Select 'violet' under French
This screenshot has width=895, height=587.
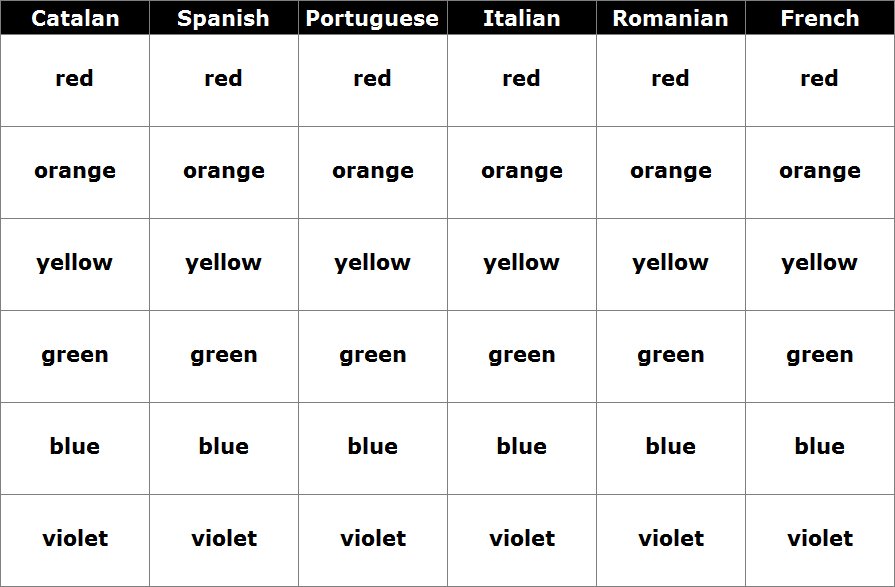(820, 538)
